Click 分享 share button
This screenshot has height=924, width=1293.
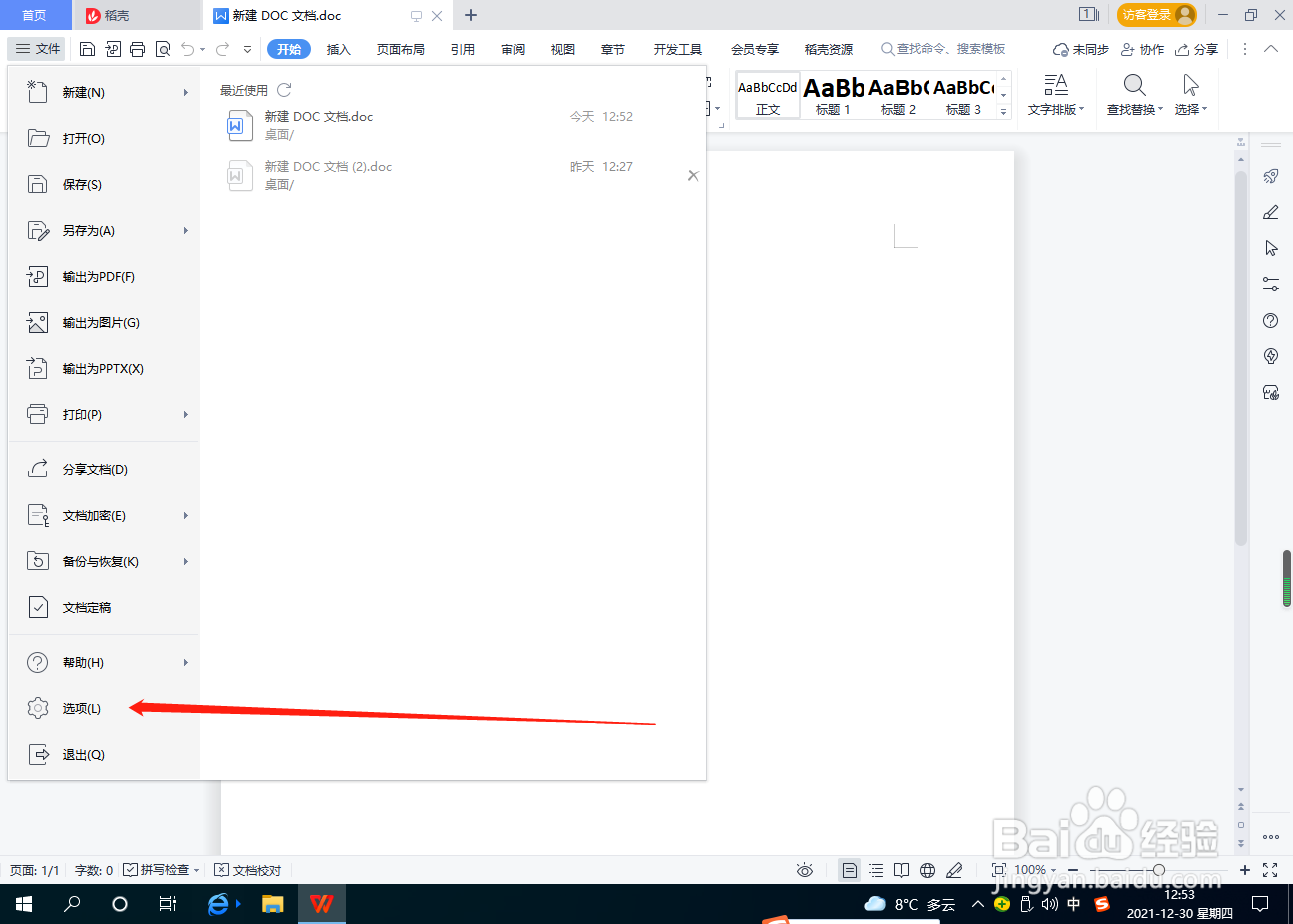[1197, 49]
